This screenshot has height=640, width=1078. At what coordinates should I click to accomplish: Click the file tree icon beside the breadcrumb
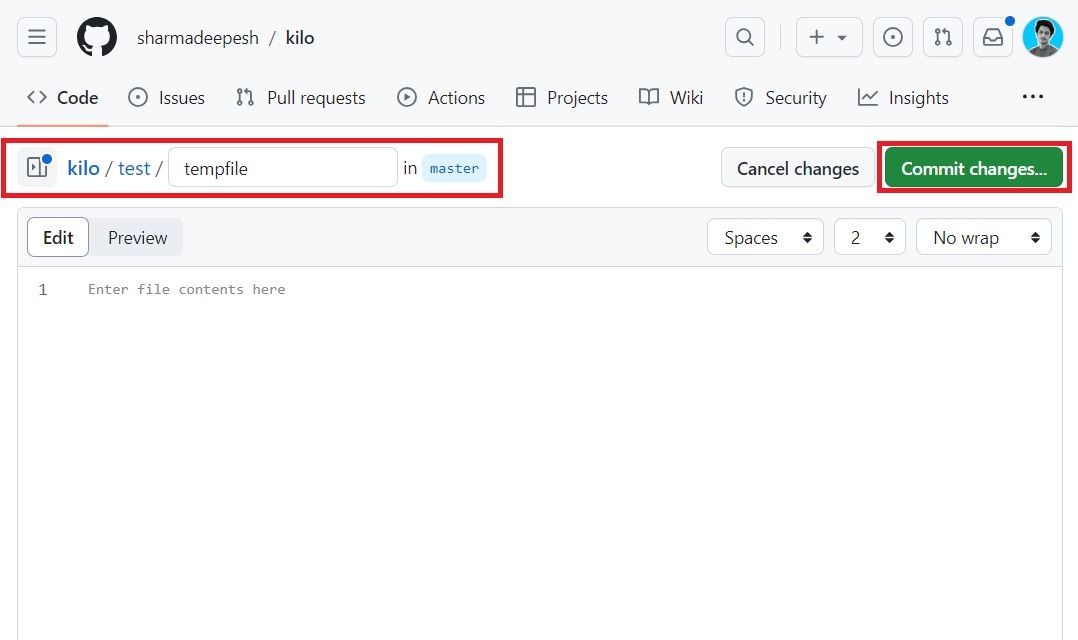36,167
